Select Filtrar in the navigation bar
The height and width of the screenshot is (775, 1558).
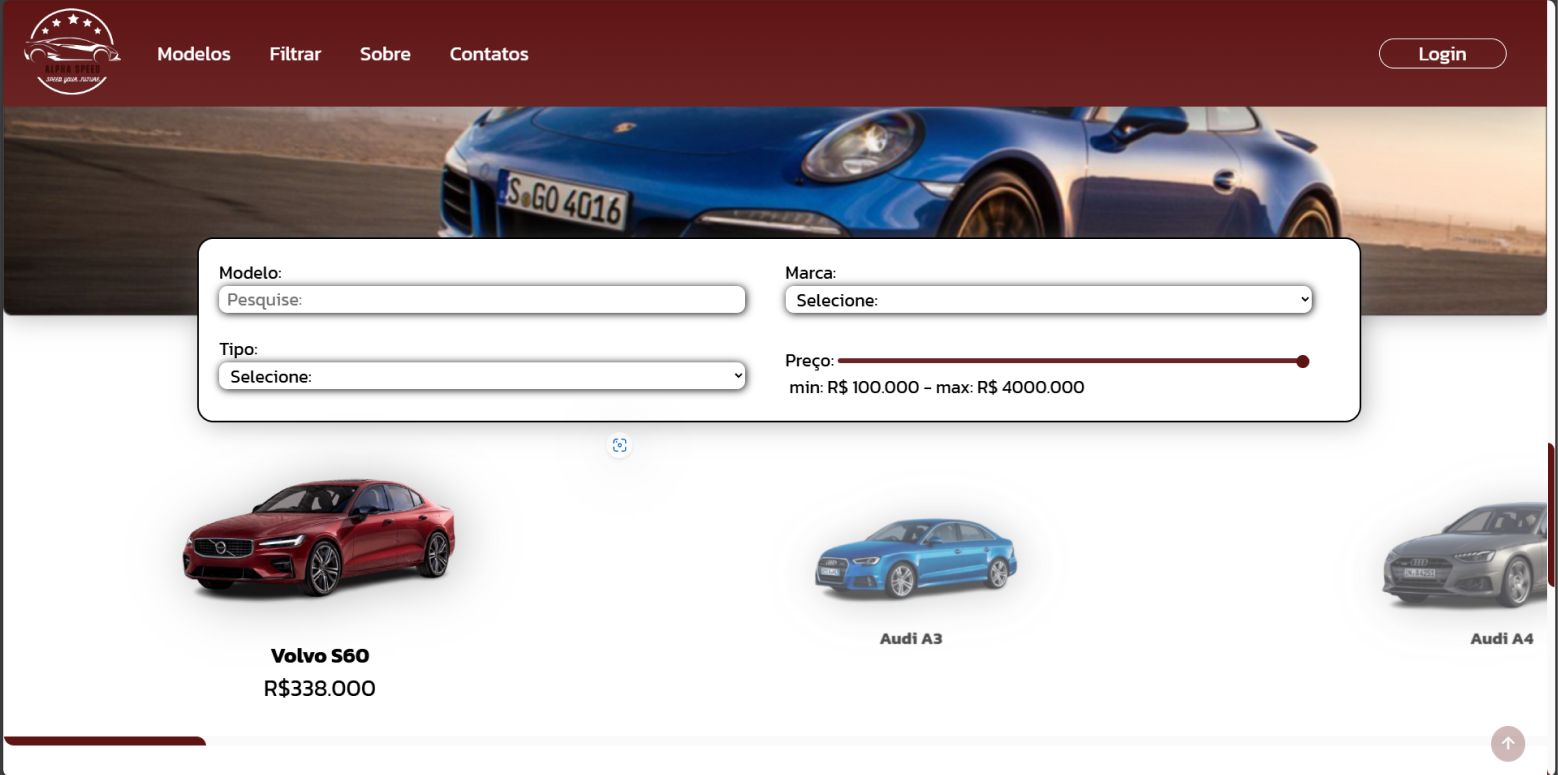[x=295, y=54]
